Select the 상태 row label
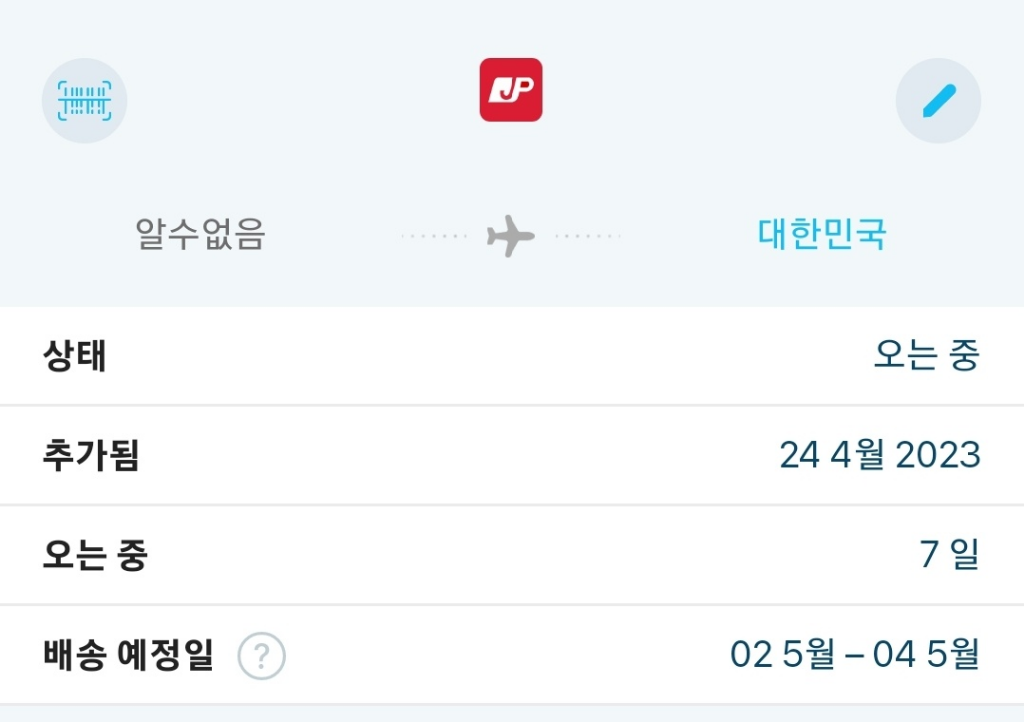Screen dimensions: 1024x722 pos(75,356)
